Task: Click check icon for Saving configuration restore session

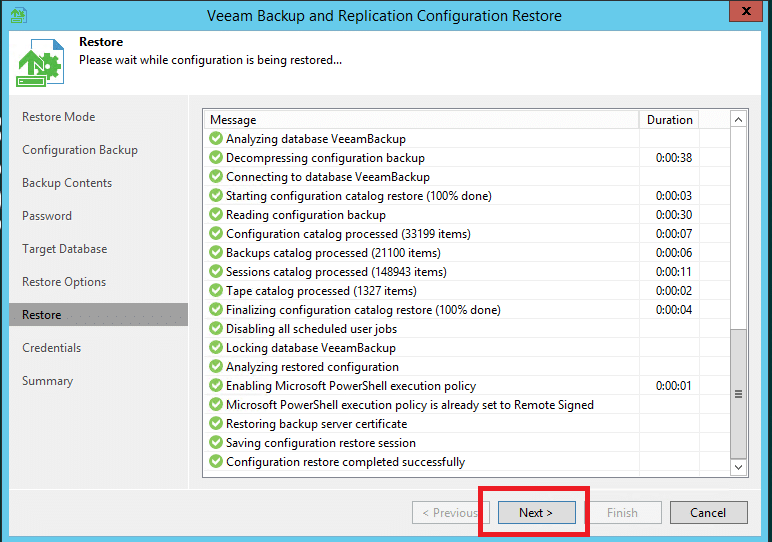Action: 216,443
